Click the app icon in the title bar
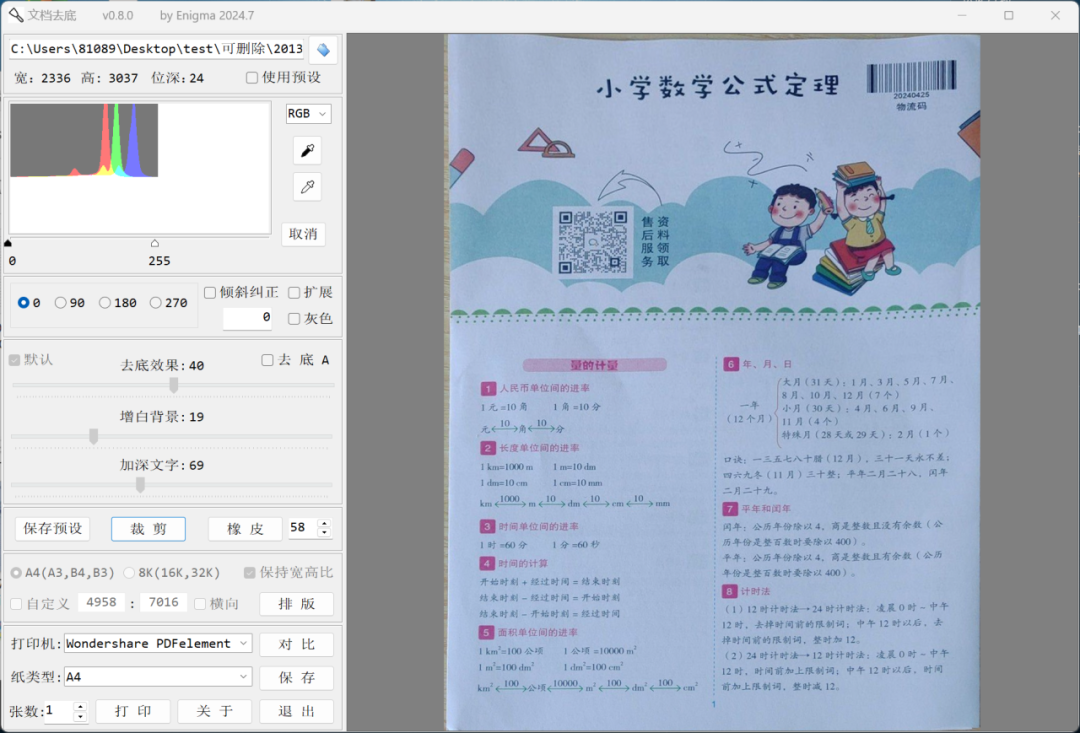The image size is (1080, 733). (15, 15)
